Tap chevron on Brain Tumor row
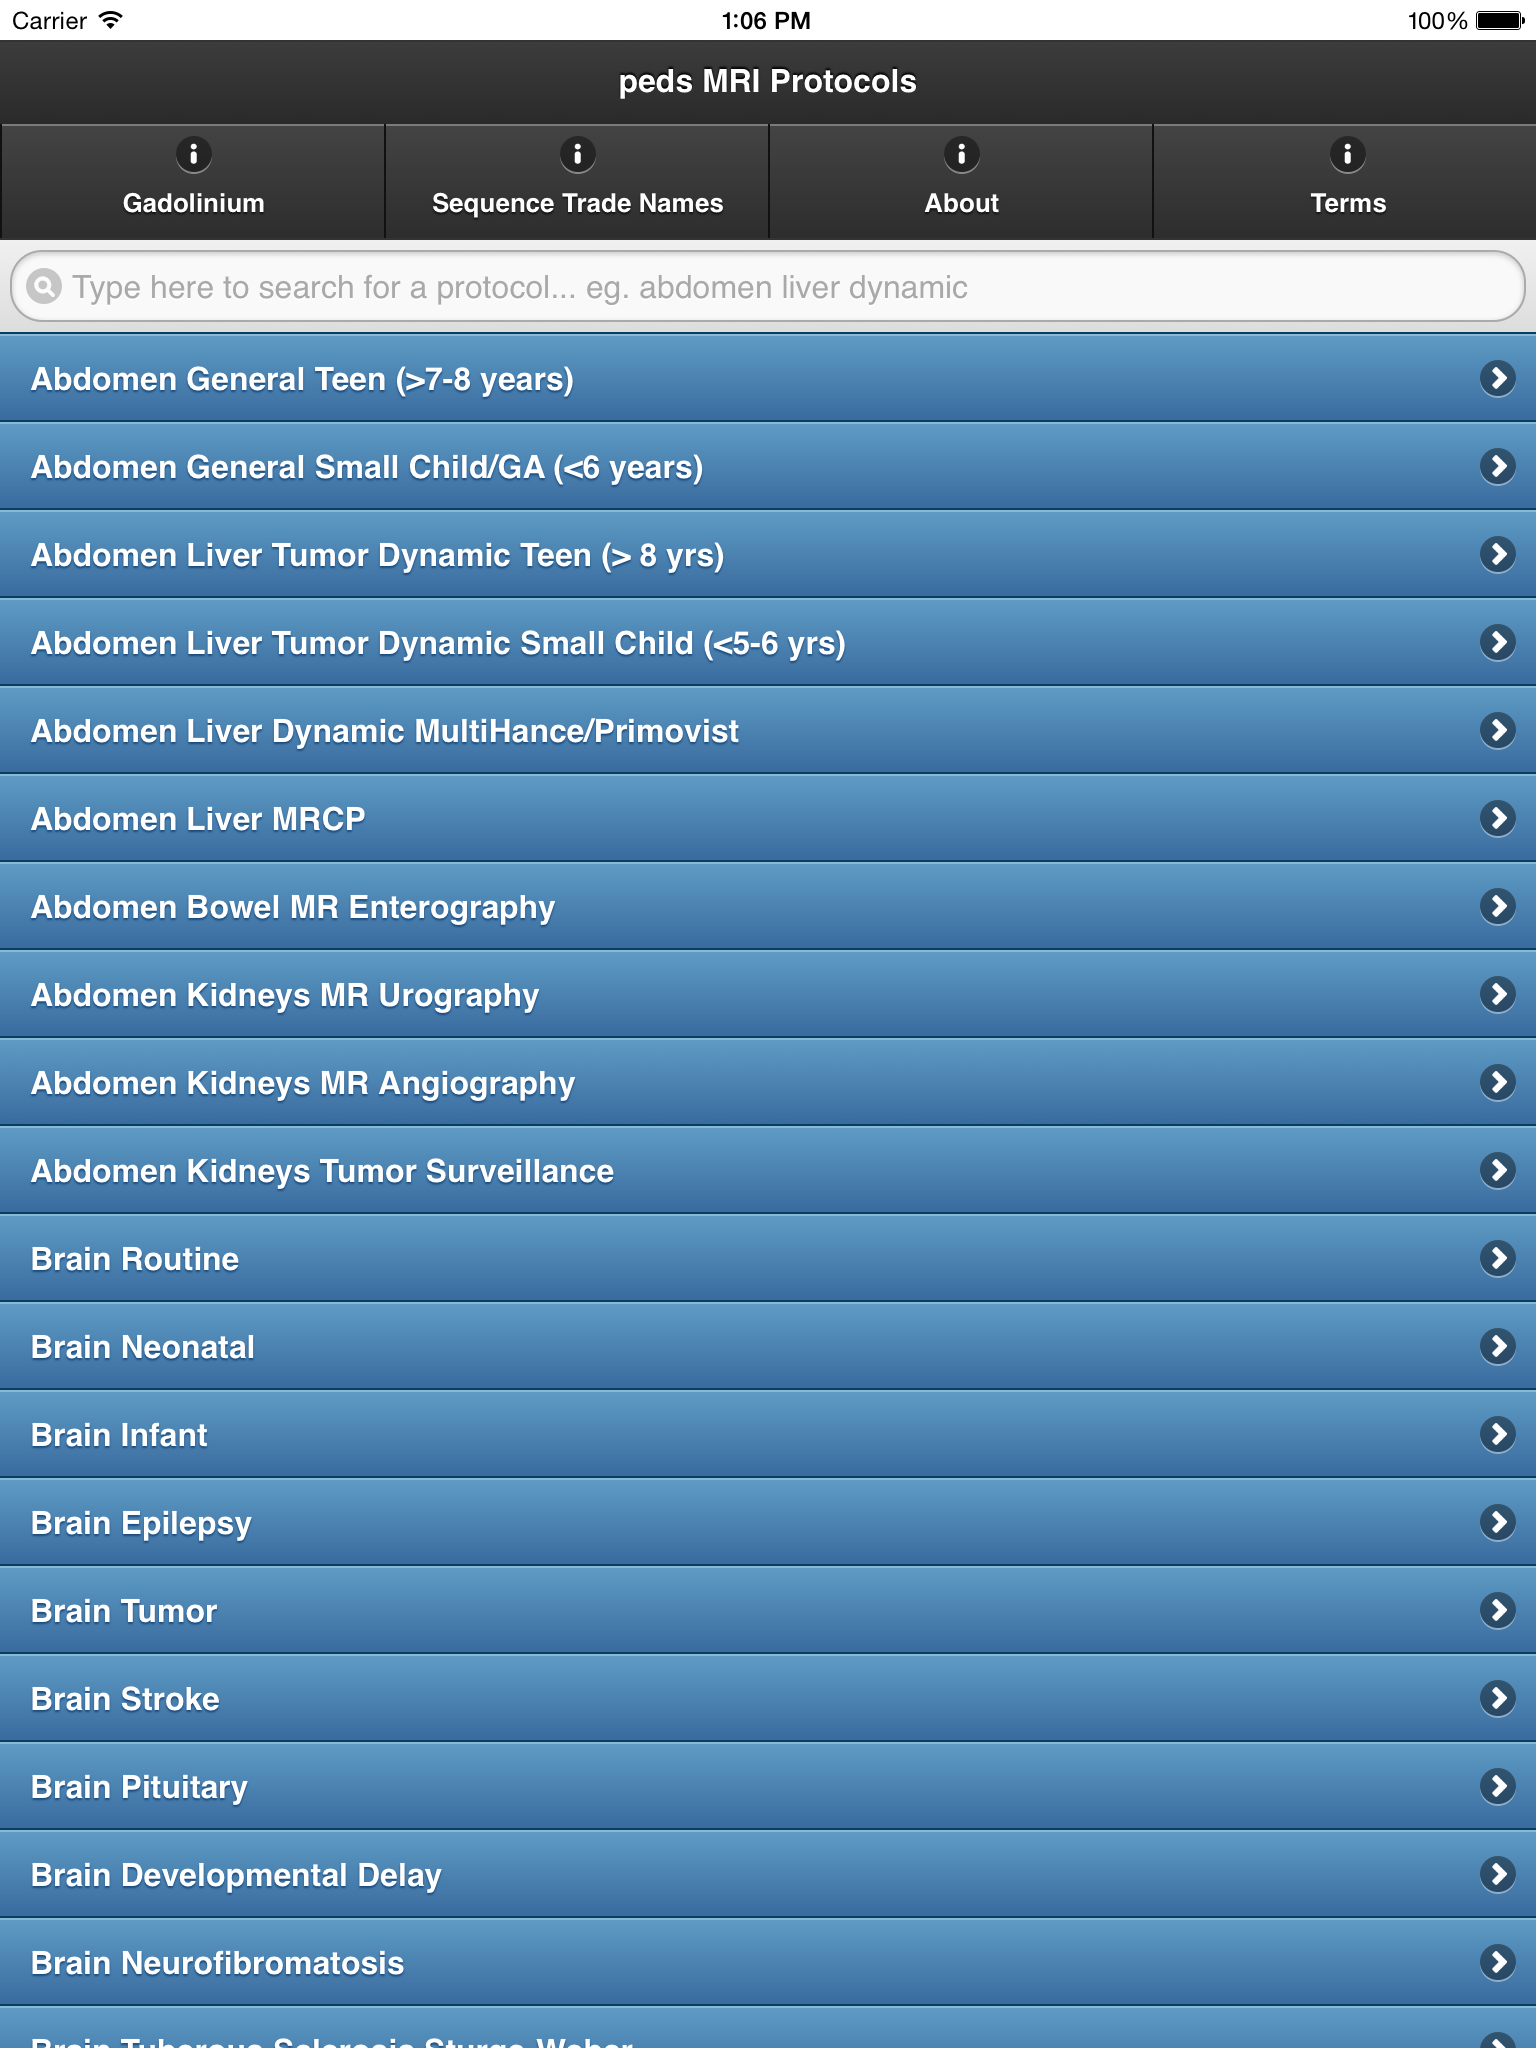 pos(1498,1610)
